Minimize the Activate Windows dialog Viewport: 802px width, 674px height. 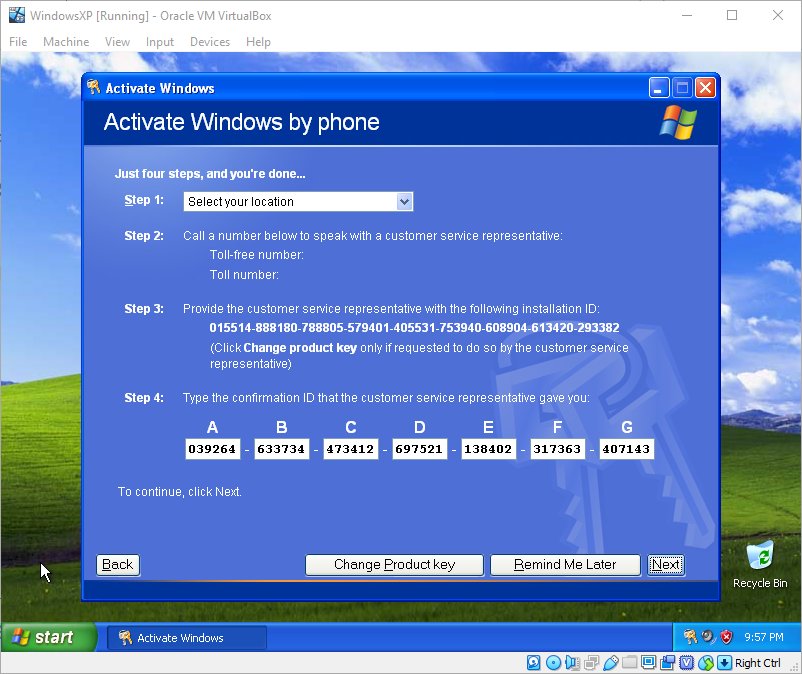659,88
